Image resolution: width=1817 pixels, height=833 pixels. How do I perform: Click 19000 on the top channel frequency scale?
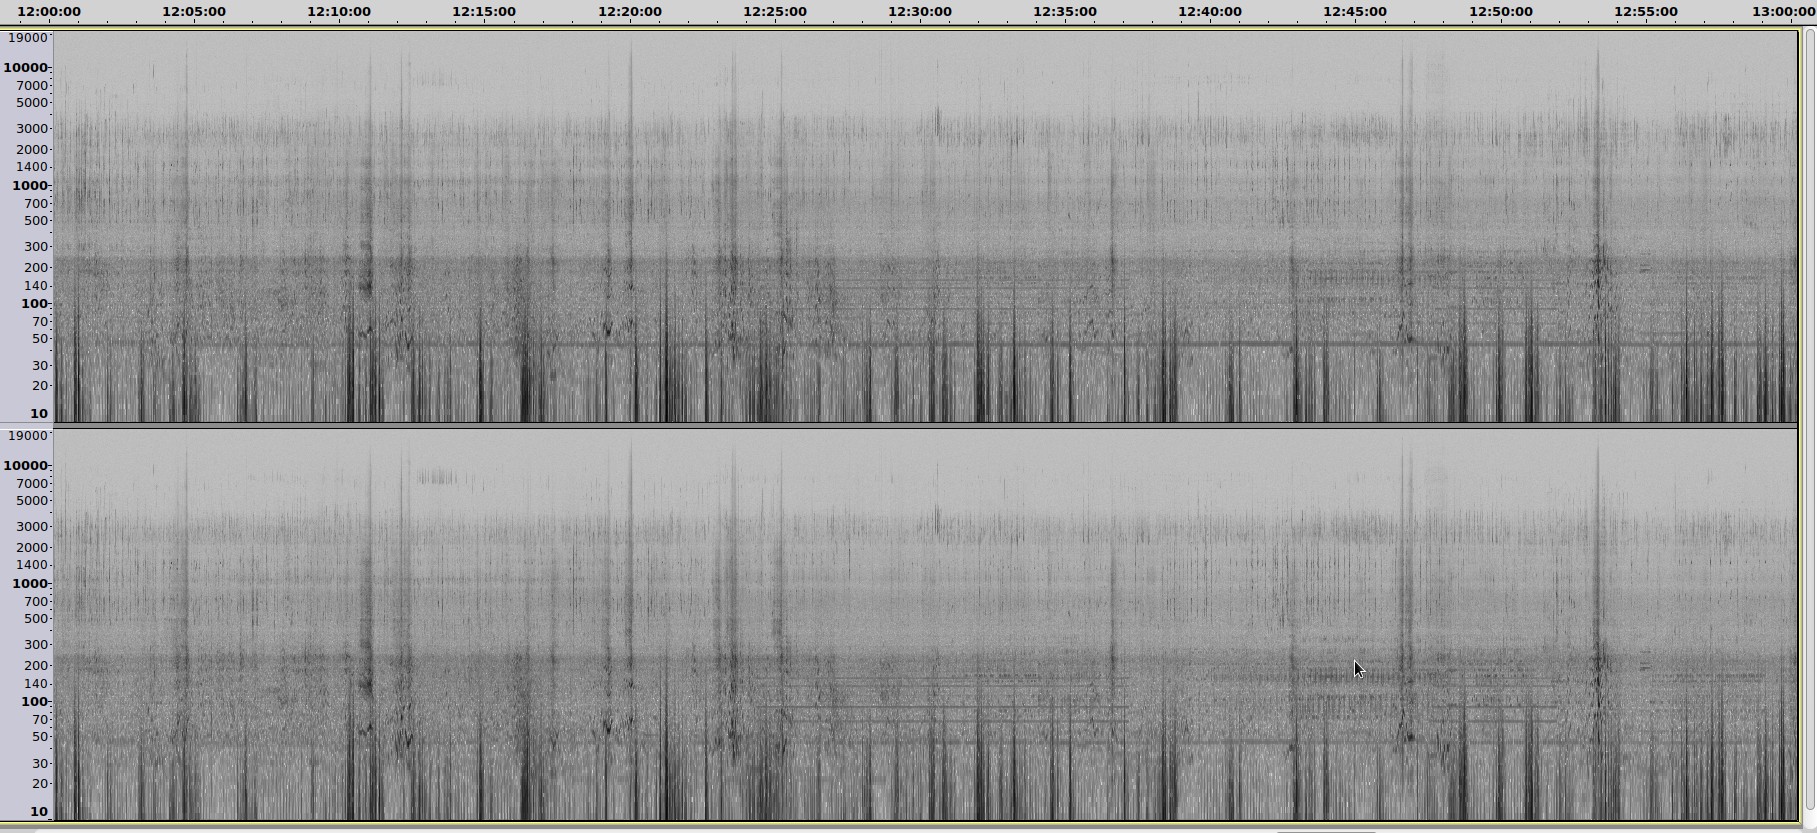point(28,38)
